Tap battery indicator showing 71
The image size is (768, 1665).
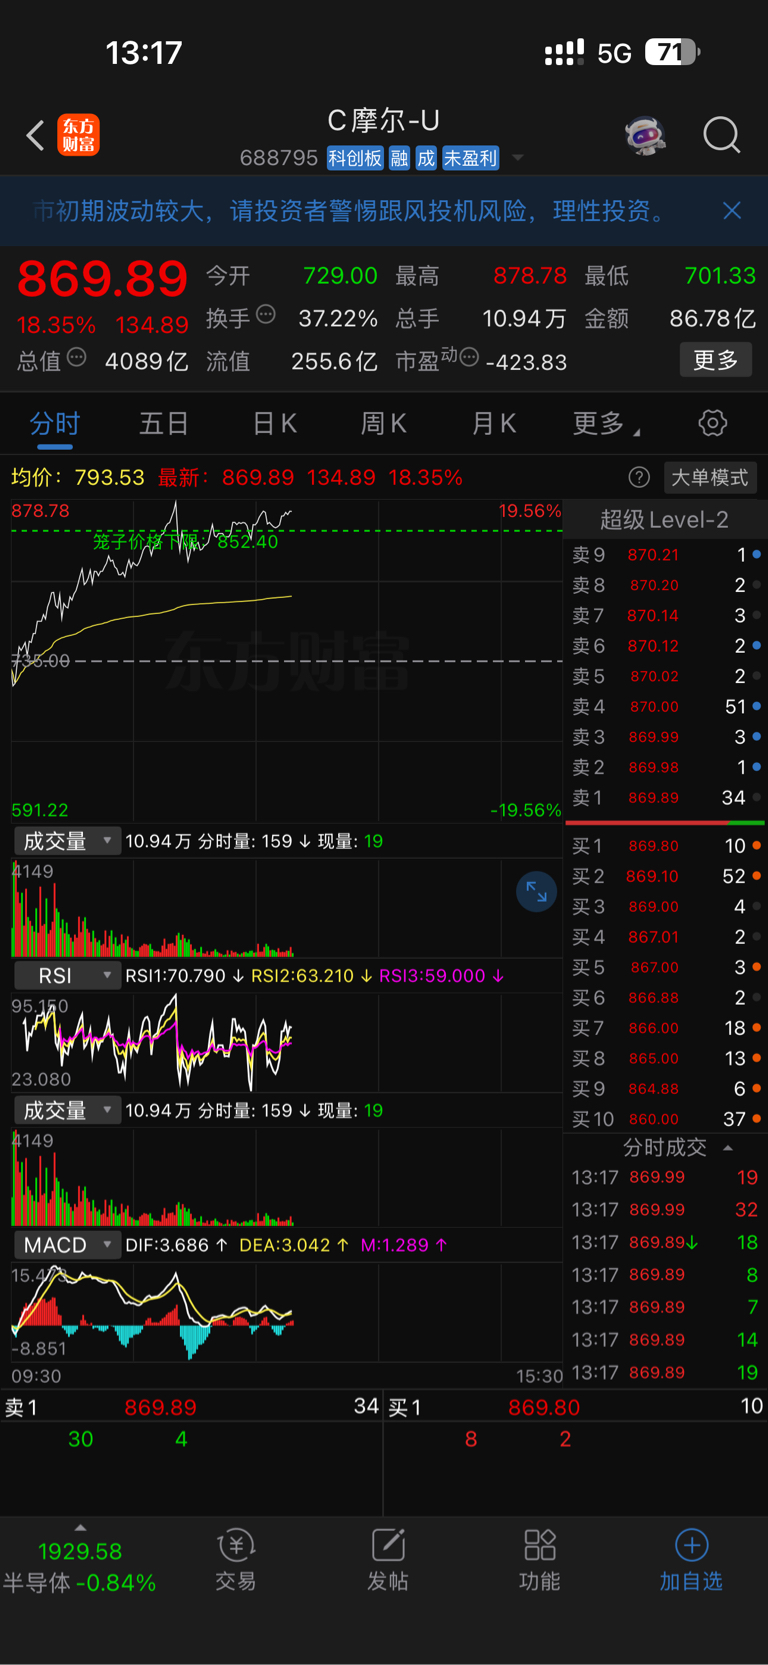(x=672, y=52)
